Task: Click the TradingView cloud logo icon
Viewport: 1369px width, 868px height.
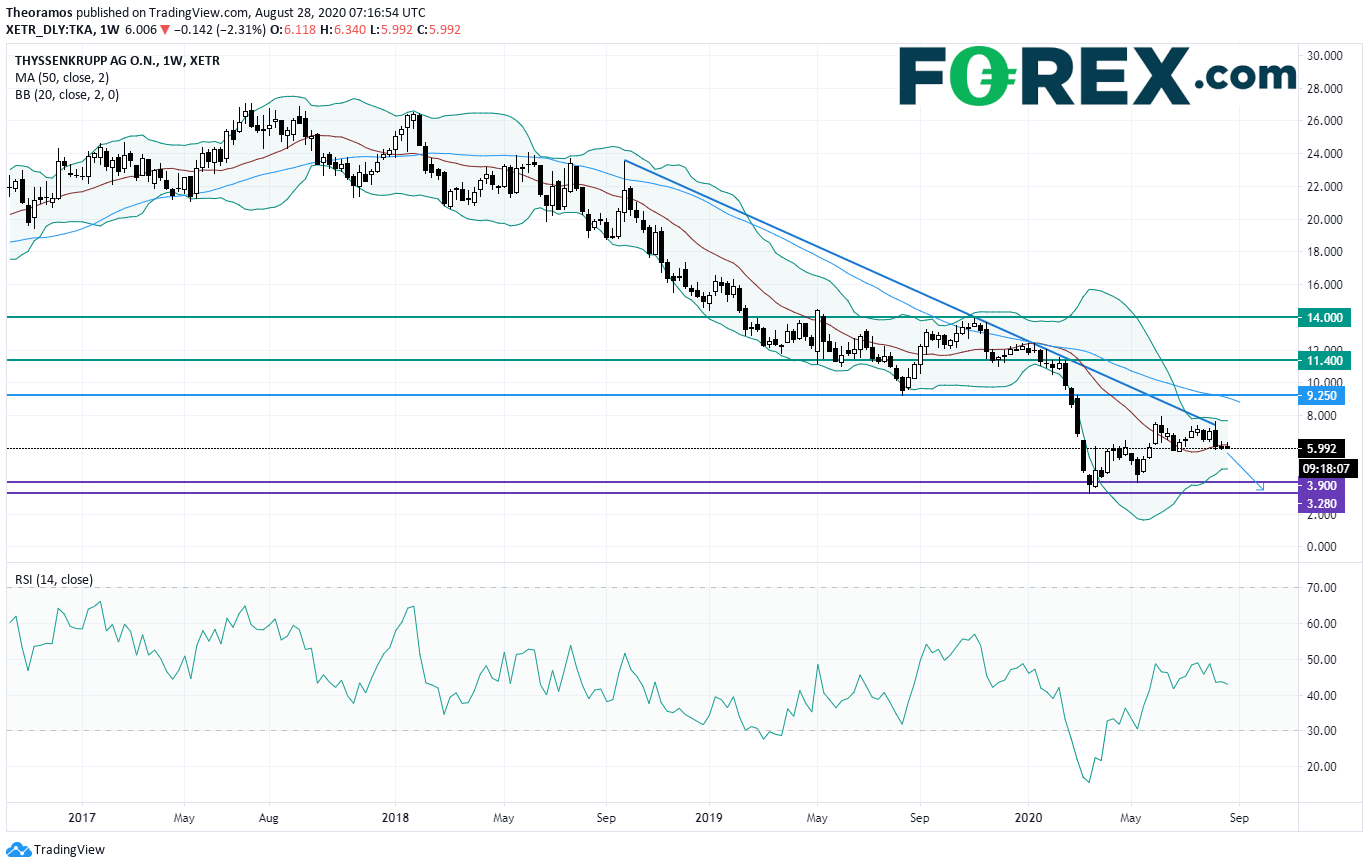Action: [18, 851]
